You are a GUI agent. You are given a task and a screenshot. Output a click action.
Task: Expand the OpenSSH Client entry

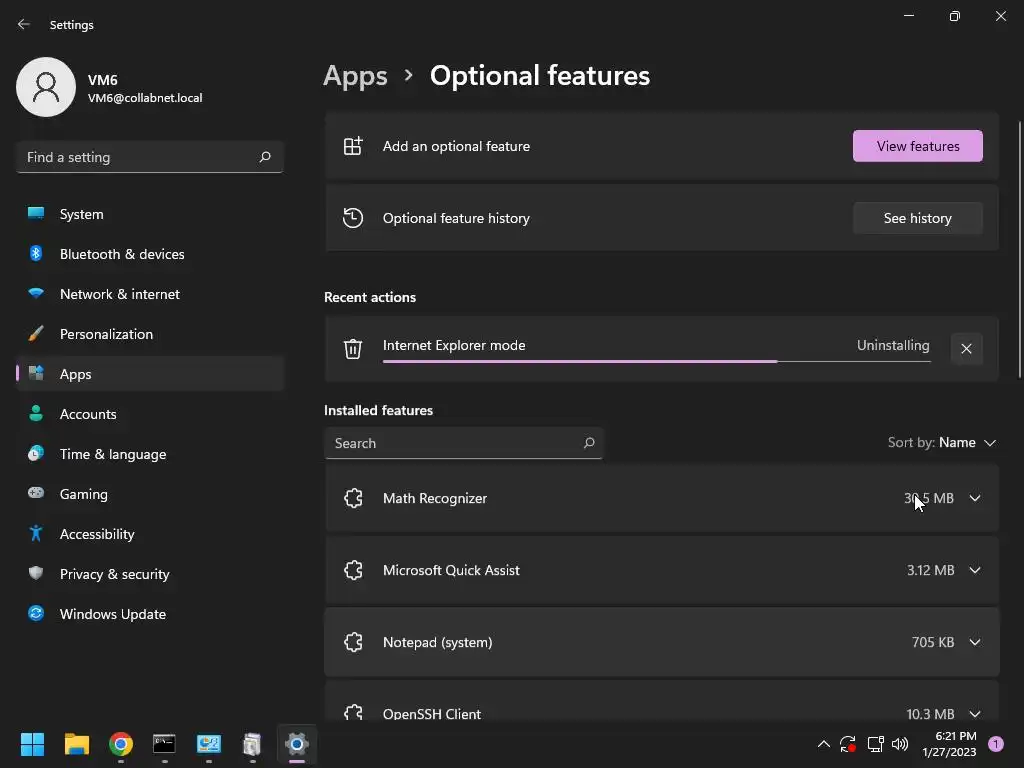point(974,714)
